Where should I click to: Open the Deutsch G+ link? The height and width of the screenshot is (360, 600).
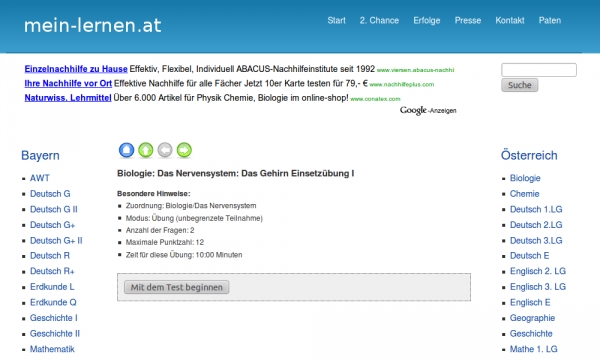52,225
